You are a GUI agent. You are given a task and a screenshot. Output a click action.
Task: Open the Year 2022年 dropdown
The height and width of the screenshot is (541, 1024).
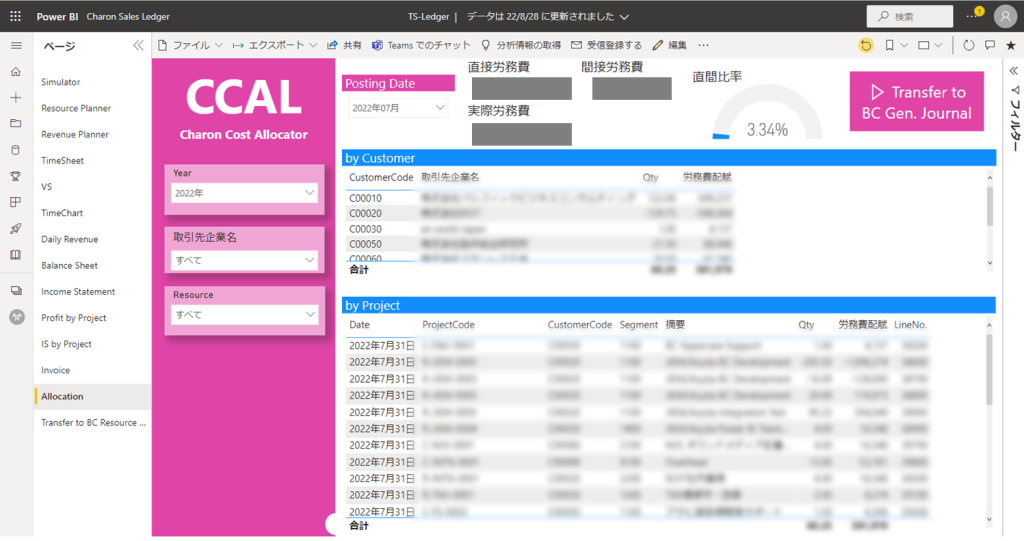(244, 193)
